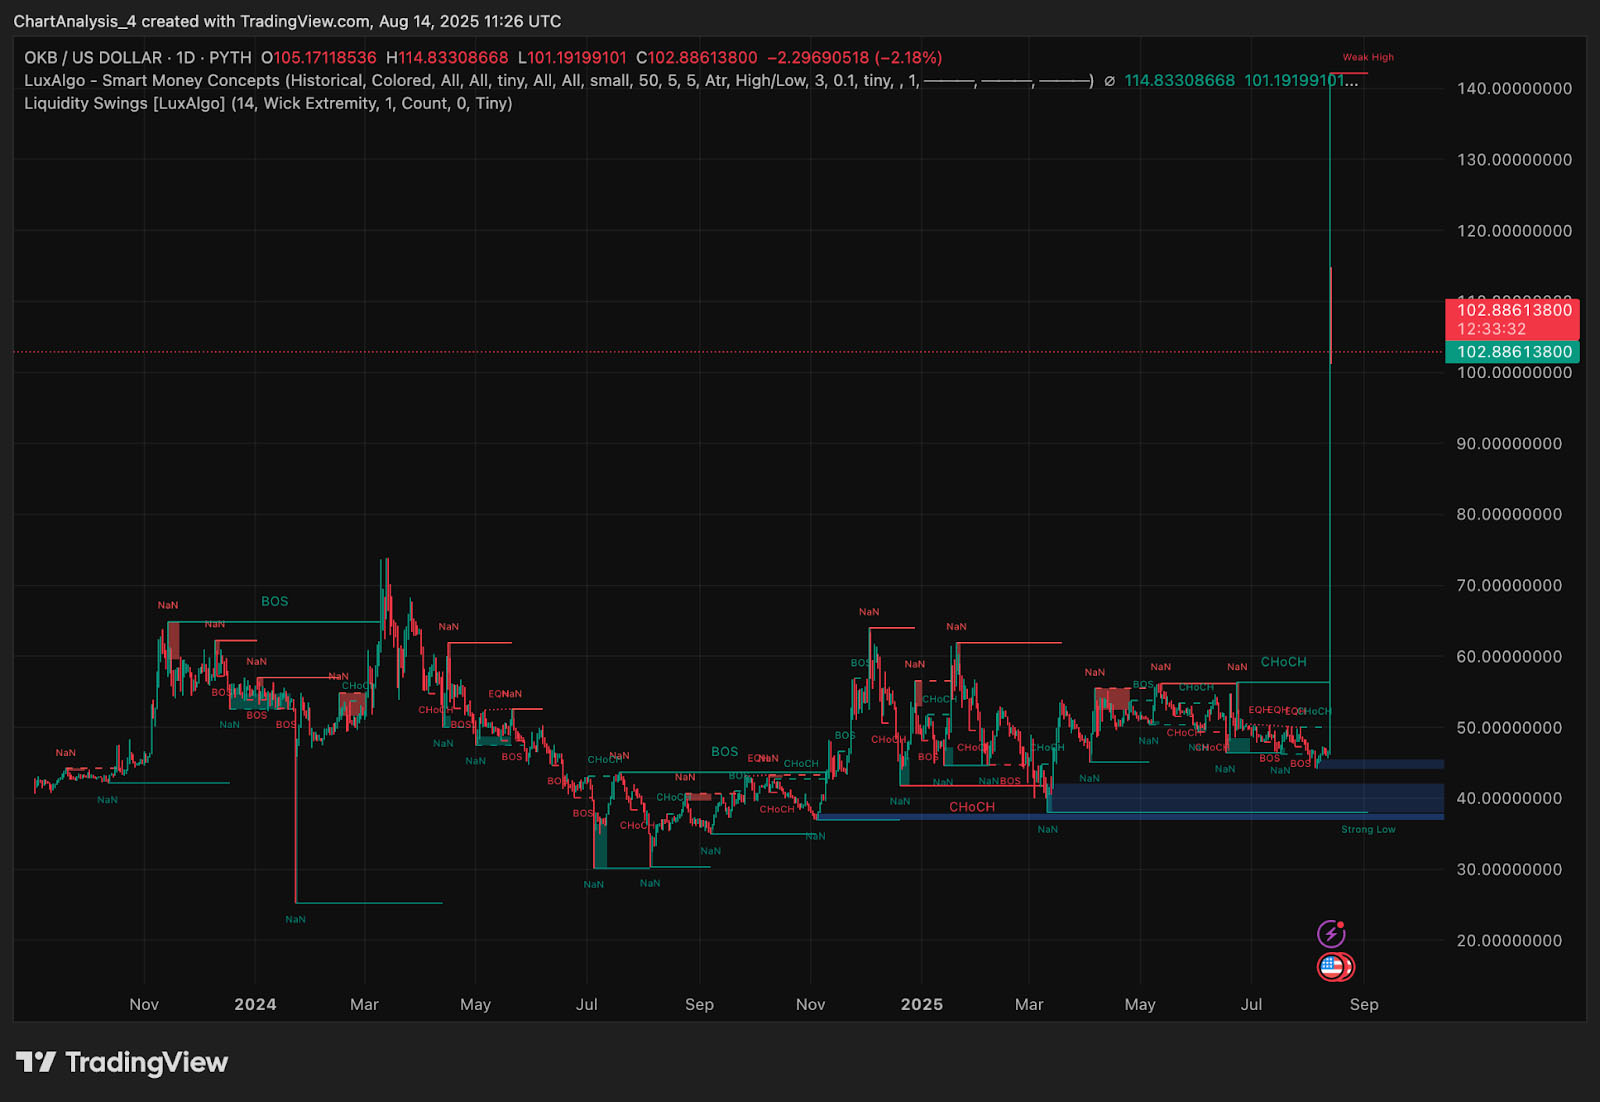The width and height of the screenshot is (1600, 1102).
Task: Click the large red CHoCH label near 40
Action: tap(972, 807)
